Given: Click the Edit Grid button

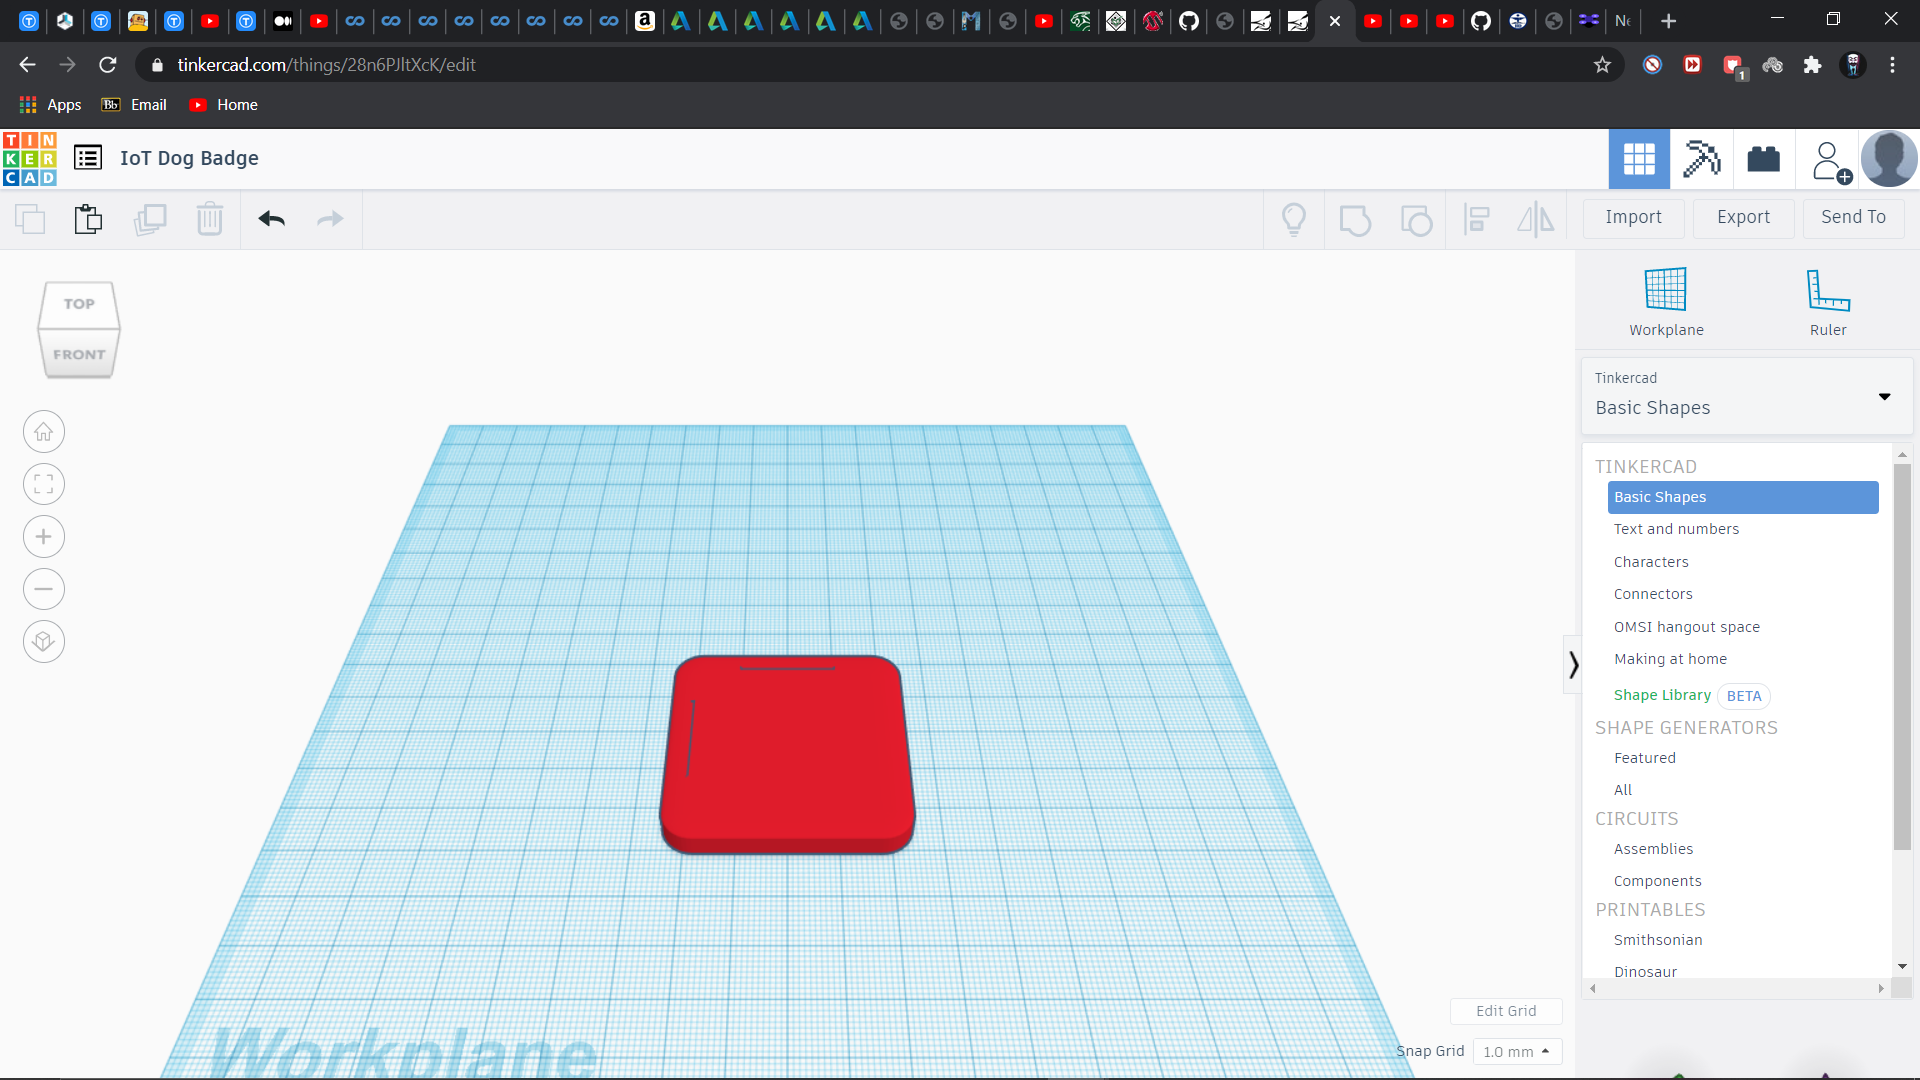Looking at the screenshot, I should (x=1505, y=1011).
